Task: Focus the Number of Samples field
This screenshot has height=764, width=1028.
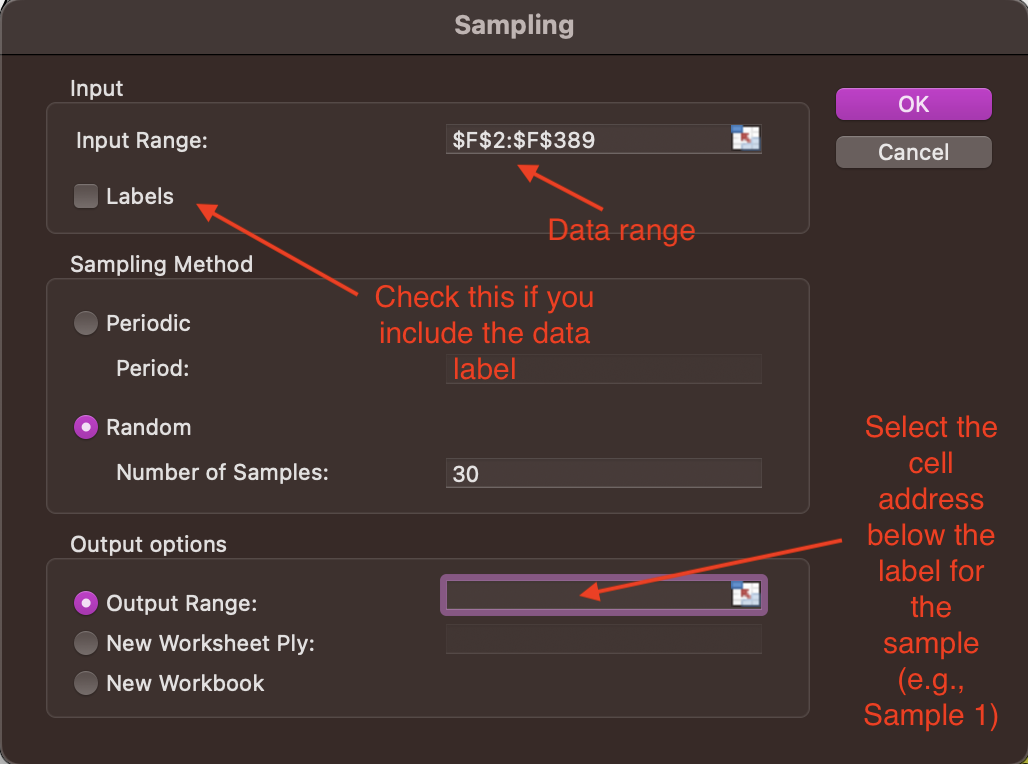Action: coord(603,473)
